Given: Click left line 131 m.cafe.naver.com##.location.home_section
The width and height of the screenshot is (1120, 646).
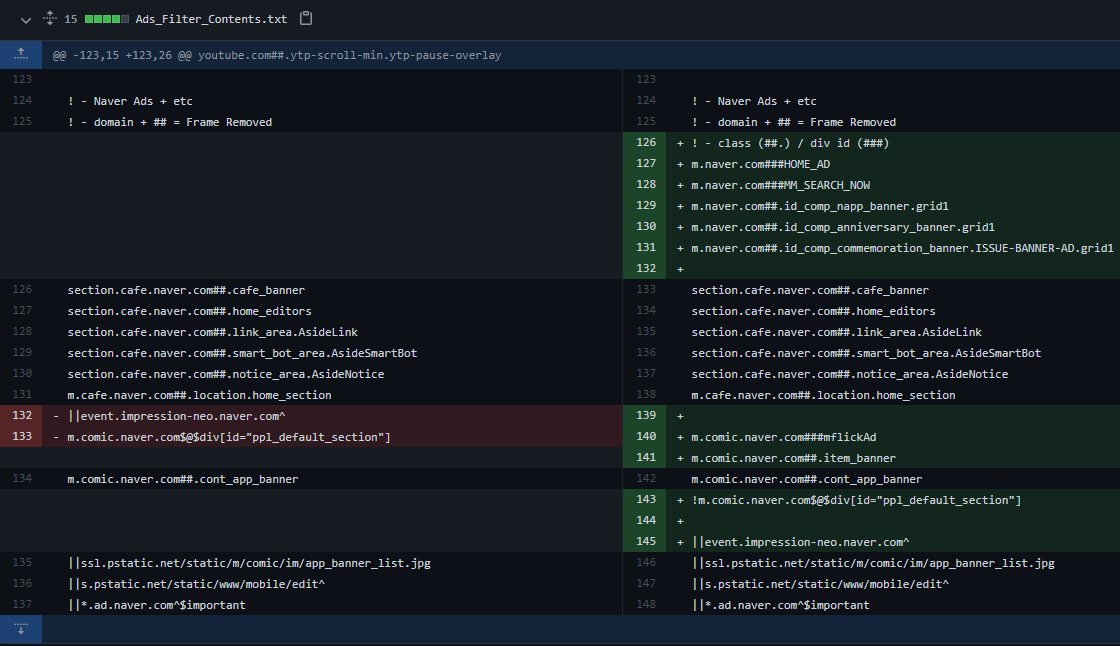Looking at the screenshot, I should (x=199, y=395).
